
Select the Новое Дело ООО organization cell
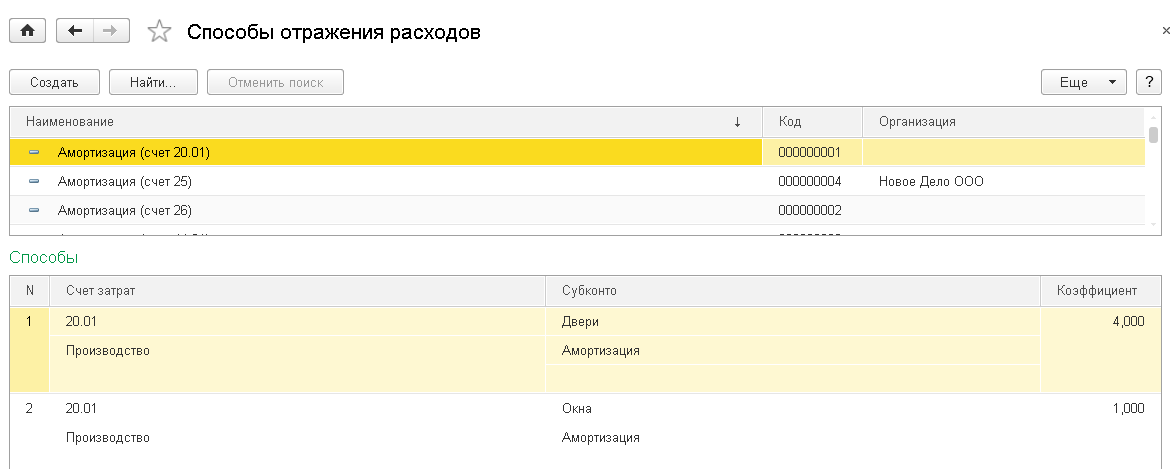(x=931, y=182)
